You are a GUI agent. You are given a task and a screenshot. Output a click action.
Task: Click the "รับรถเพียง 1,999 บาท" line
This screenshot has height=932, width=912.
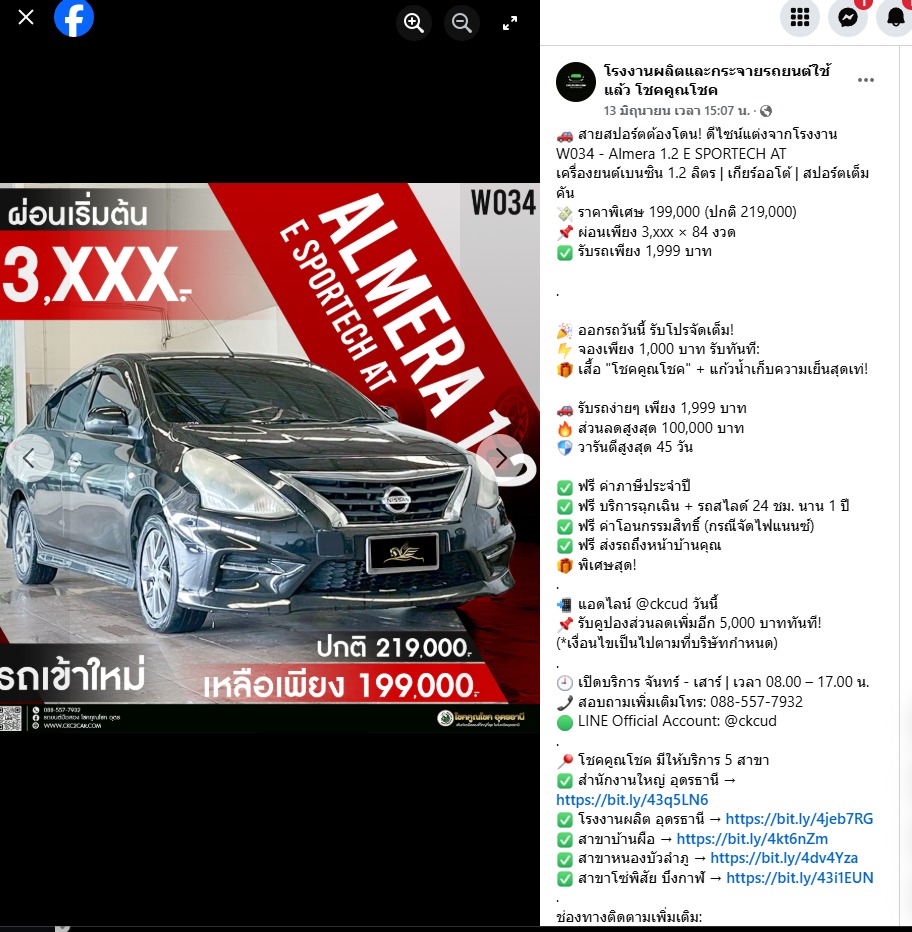[x=634, y=251]
